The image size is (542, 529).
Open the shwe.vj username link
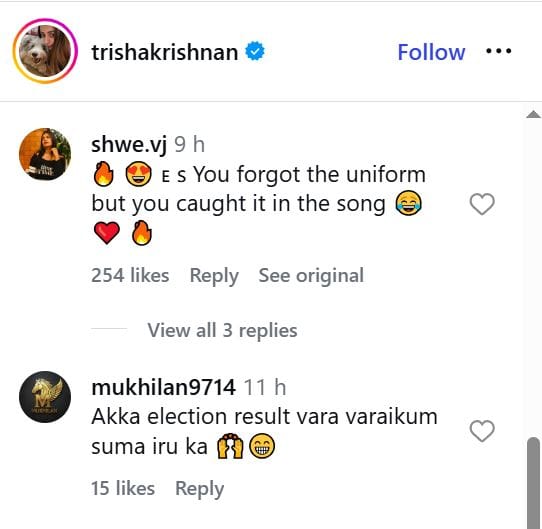tap(129, 145)
